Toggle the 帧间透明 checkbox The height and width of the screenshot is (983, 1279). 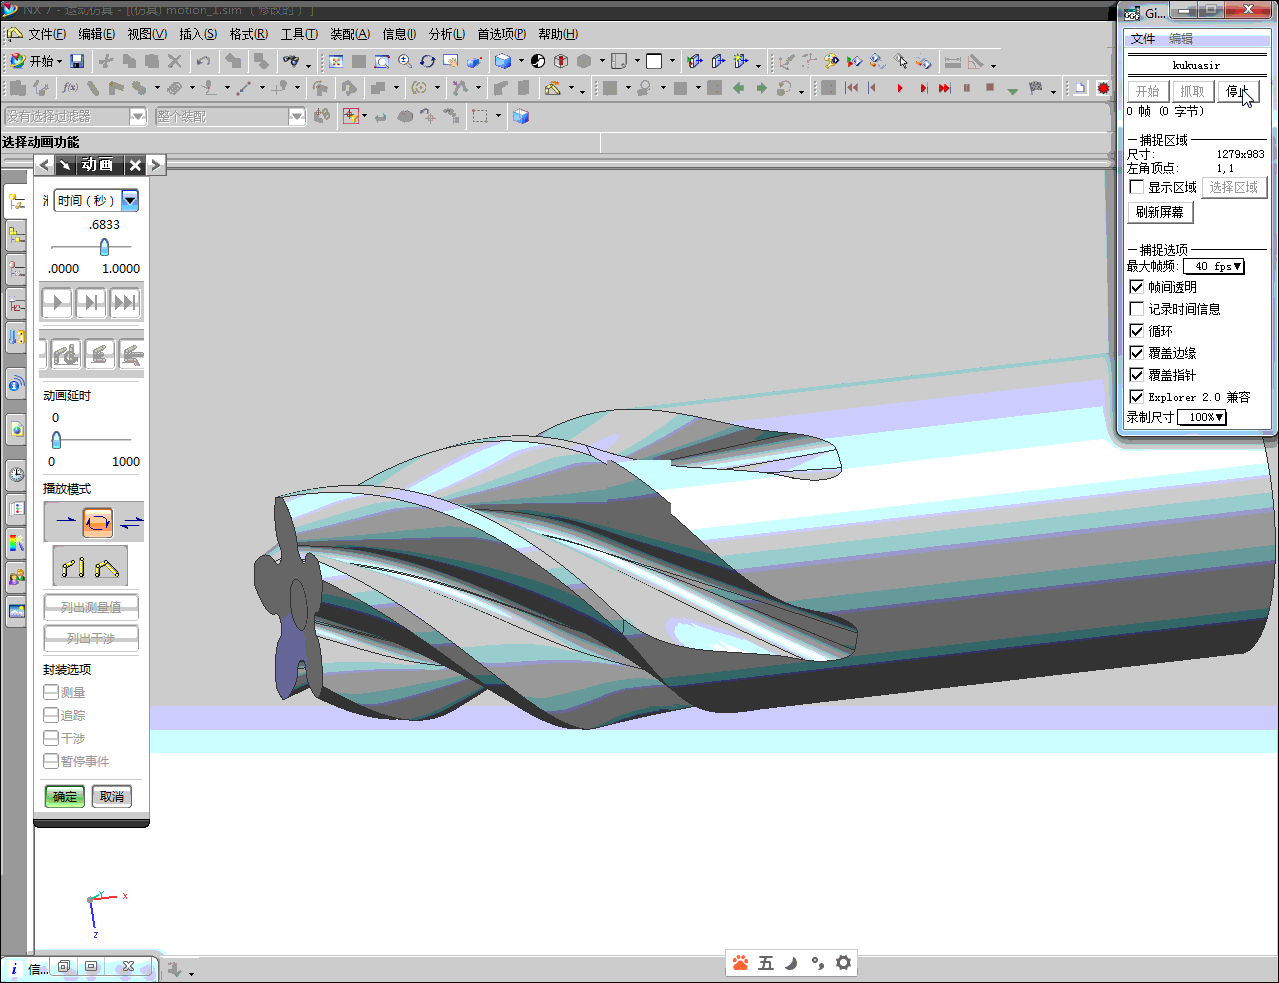pyautogui.click(x=1136, y=287)
